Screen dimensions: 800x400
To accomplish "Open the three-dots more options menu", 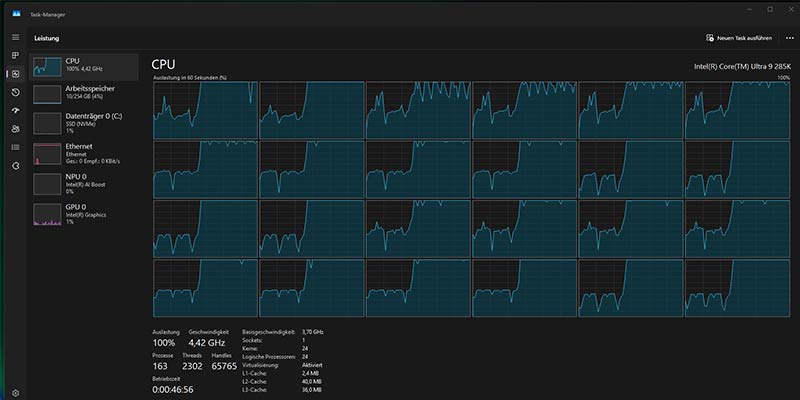I will (x=790, y=38).
